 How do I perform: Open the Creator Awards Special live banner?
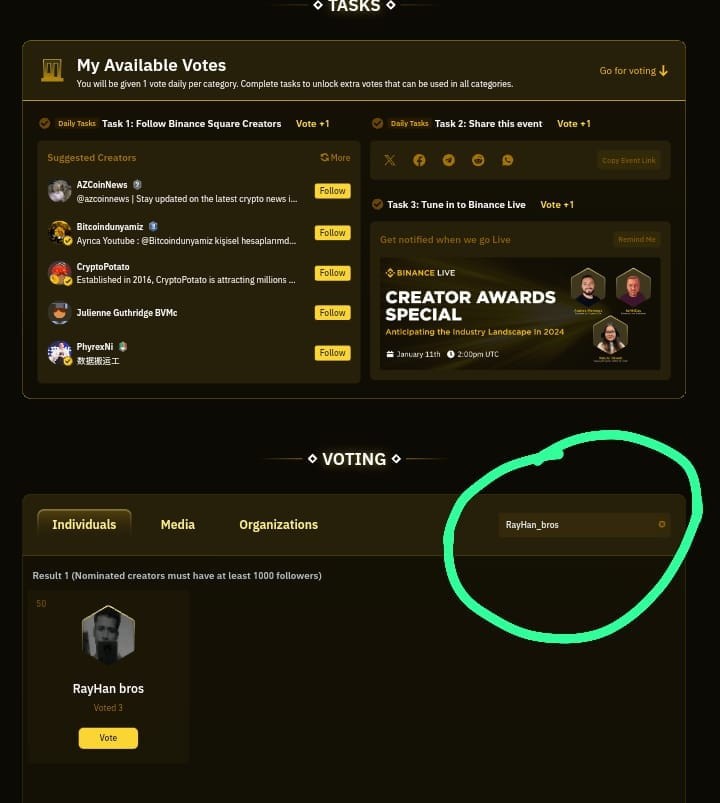tap(520, 313)
